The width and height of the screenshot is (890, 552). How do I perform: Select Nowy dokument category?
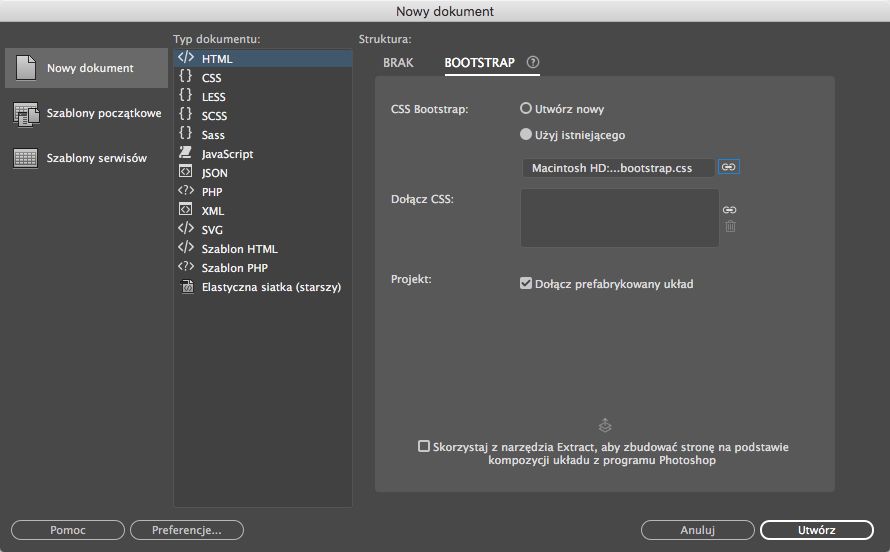(x=86, y=68)
